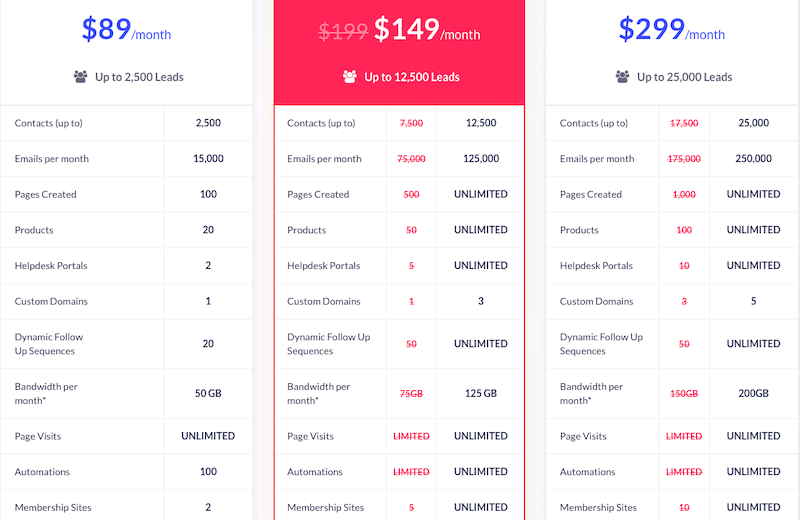Click 'Up to 2,500 Leads' text
The width and height of the screenshot is (800, 520).
coord(139,77)
